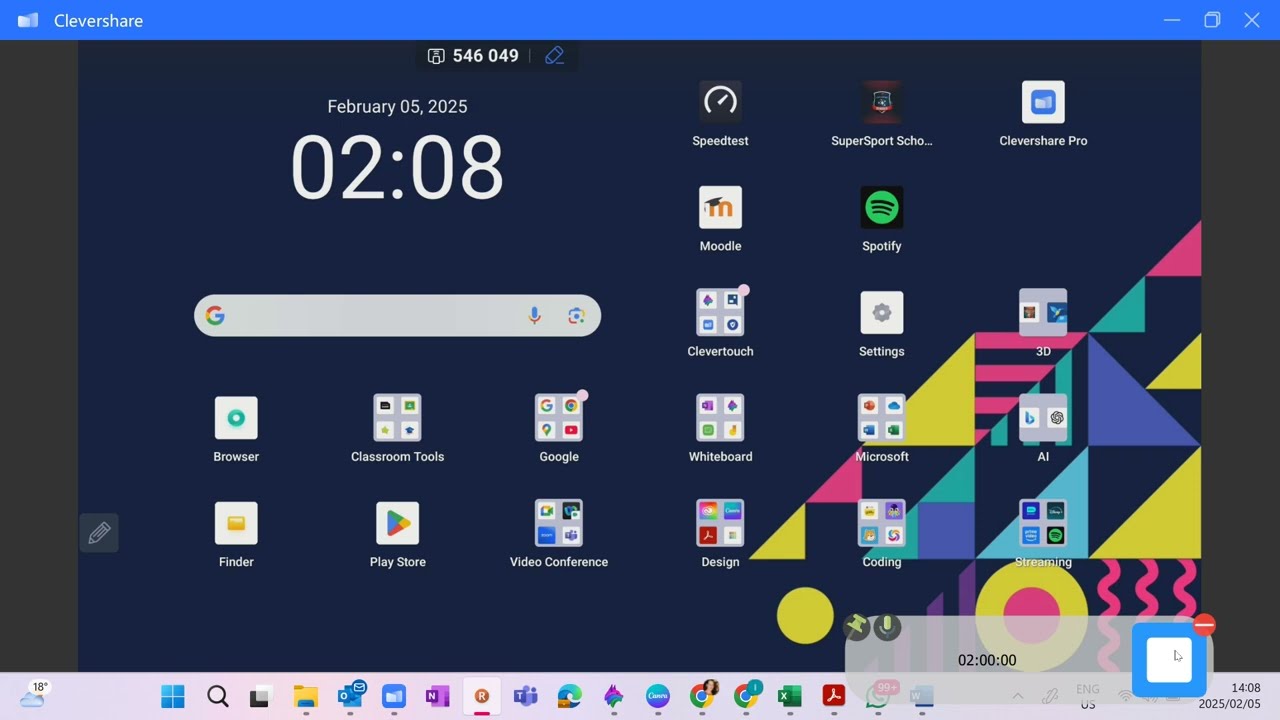Screen dimensions: 1280x720
Task: Open the Microsoft apps folder
Action: tap(881, 418)
